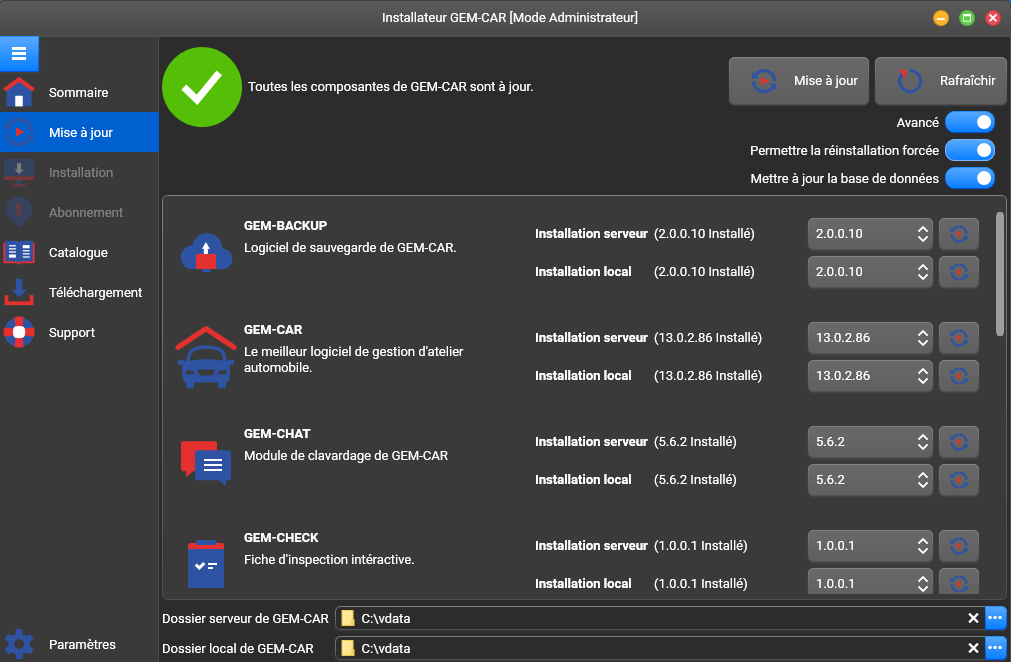Click the Support lifebuoy icon

pos(19,332)
